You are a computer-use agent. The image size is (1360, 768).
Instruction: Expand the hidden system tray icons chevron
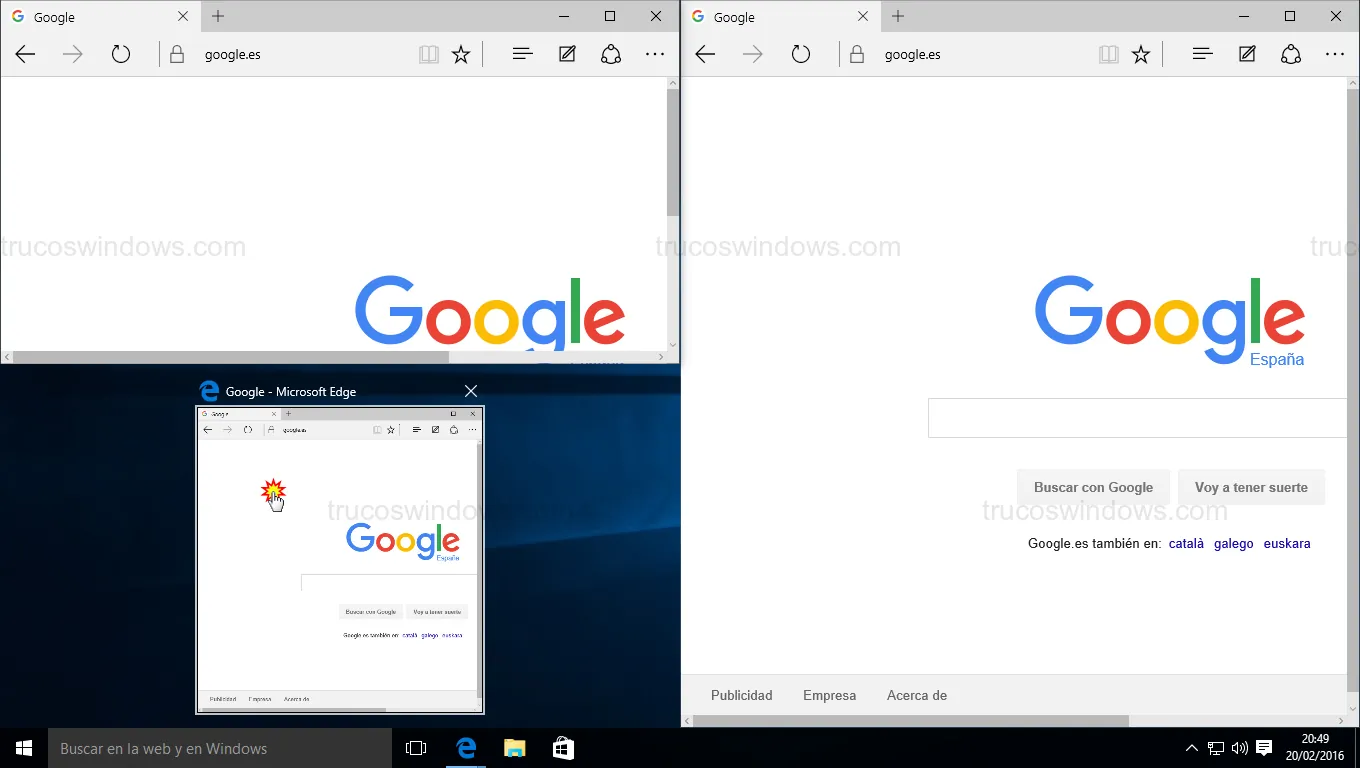coord(1191,748)
